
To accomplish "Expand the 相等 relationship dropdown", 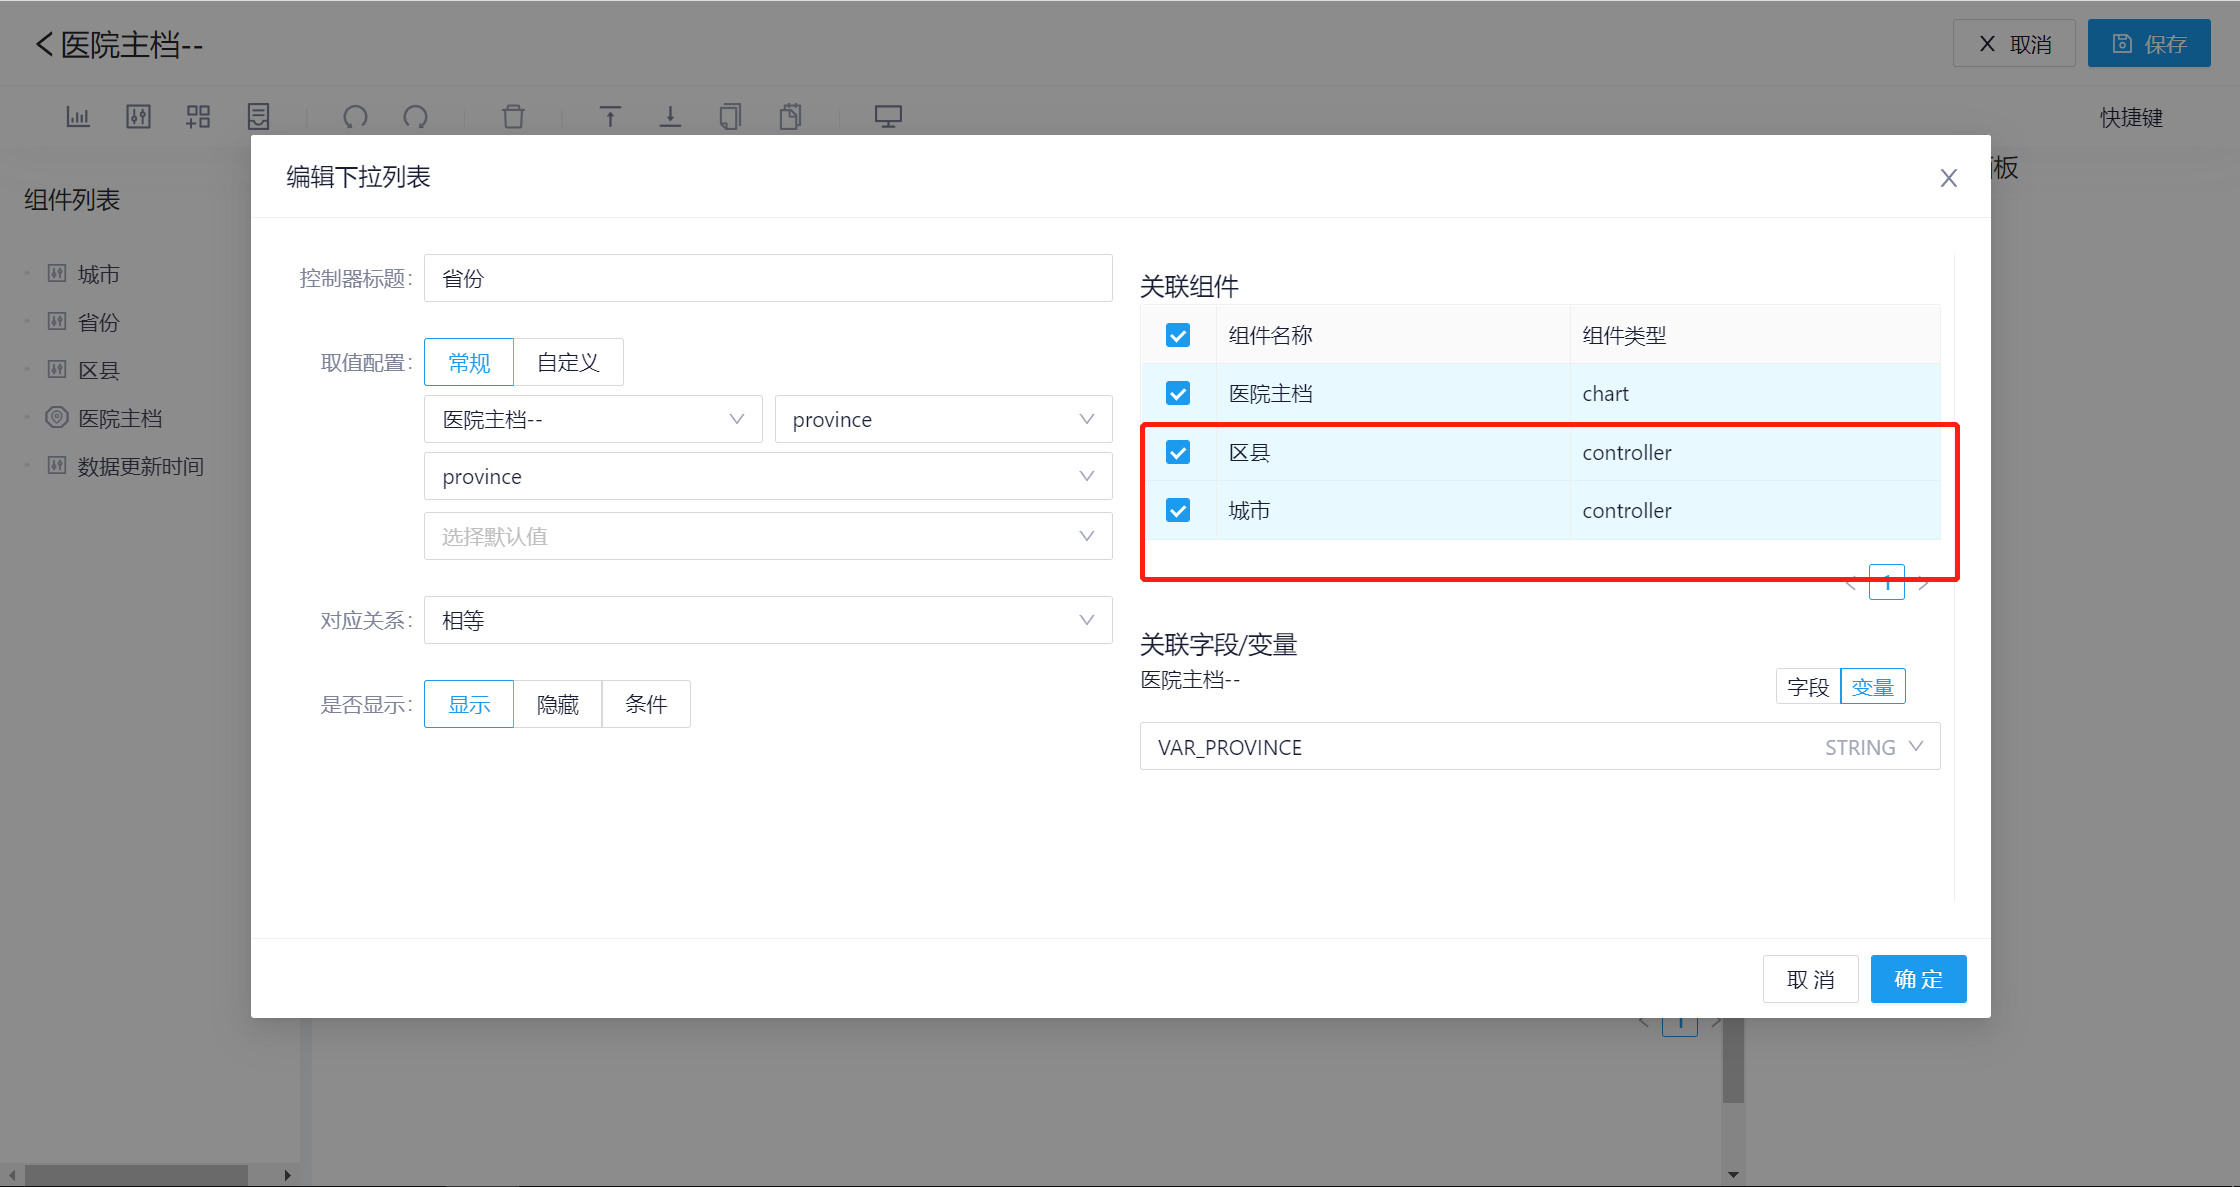I will (x=768, y=620).
